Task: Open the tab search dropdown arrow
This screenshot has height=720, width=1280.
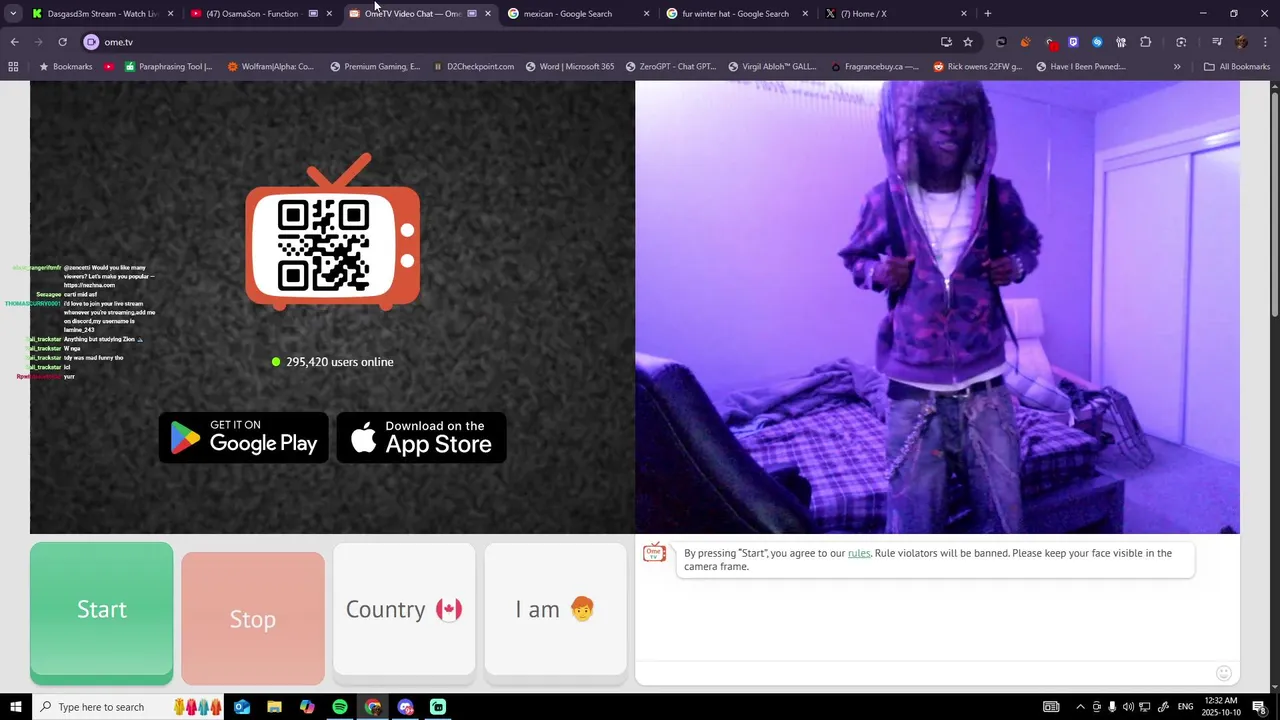Action: (13, 14)
